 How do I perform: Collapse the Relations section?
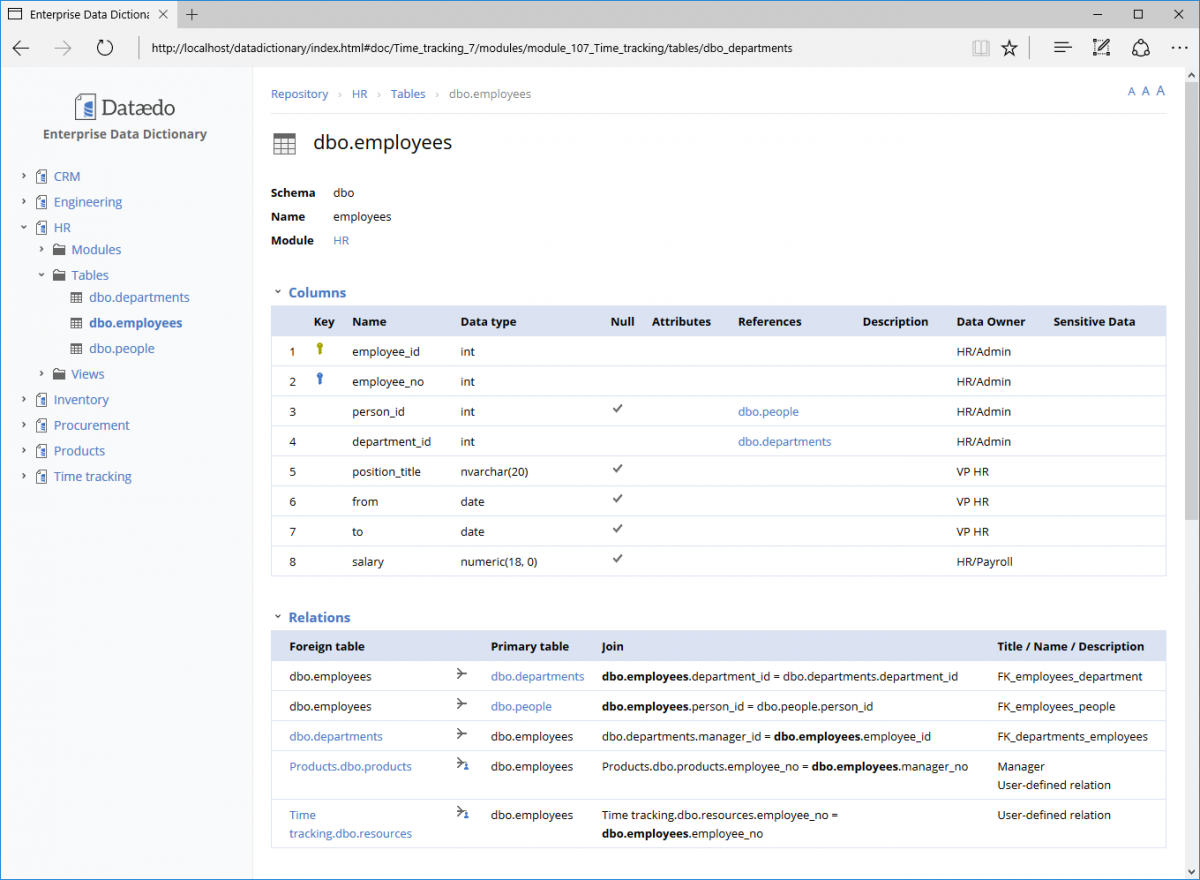(x=278, y=617)
